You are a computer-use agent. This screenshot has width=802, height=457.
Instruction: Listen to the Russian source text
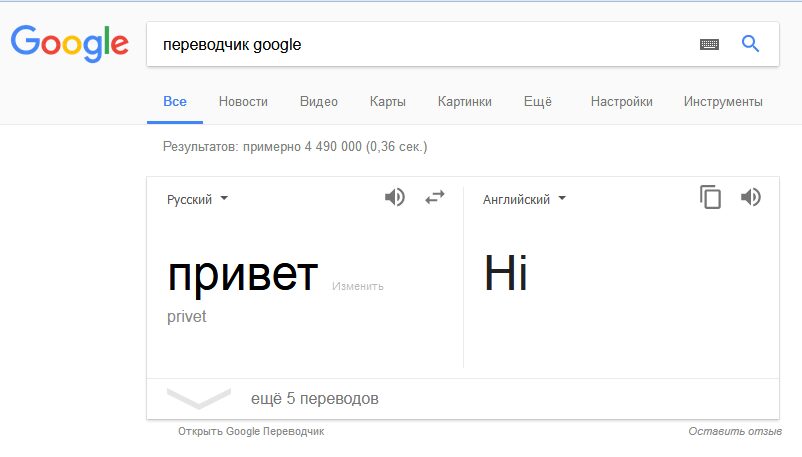click(x=395, y=197)
